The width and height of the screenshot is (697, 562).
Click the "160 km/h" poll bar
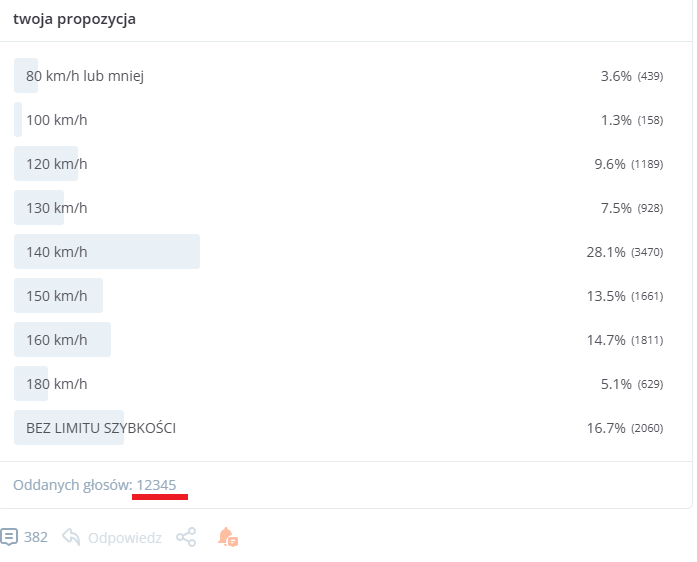click(x=57, y=340)
